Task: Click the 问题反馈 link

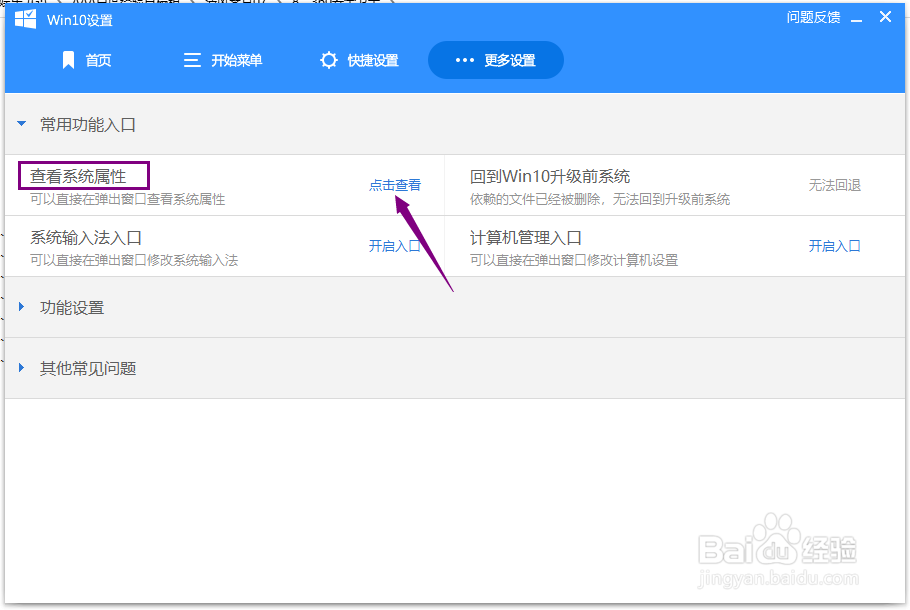Action: (813, 17)
